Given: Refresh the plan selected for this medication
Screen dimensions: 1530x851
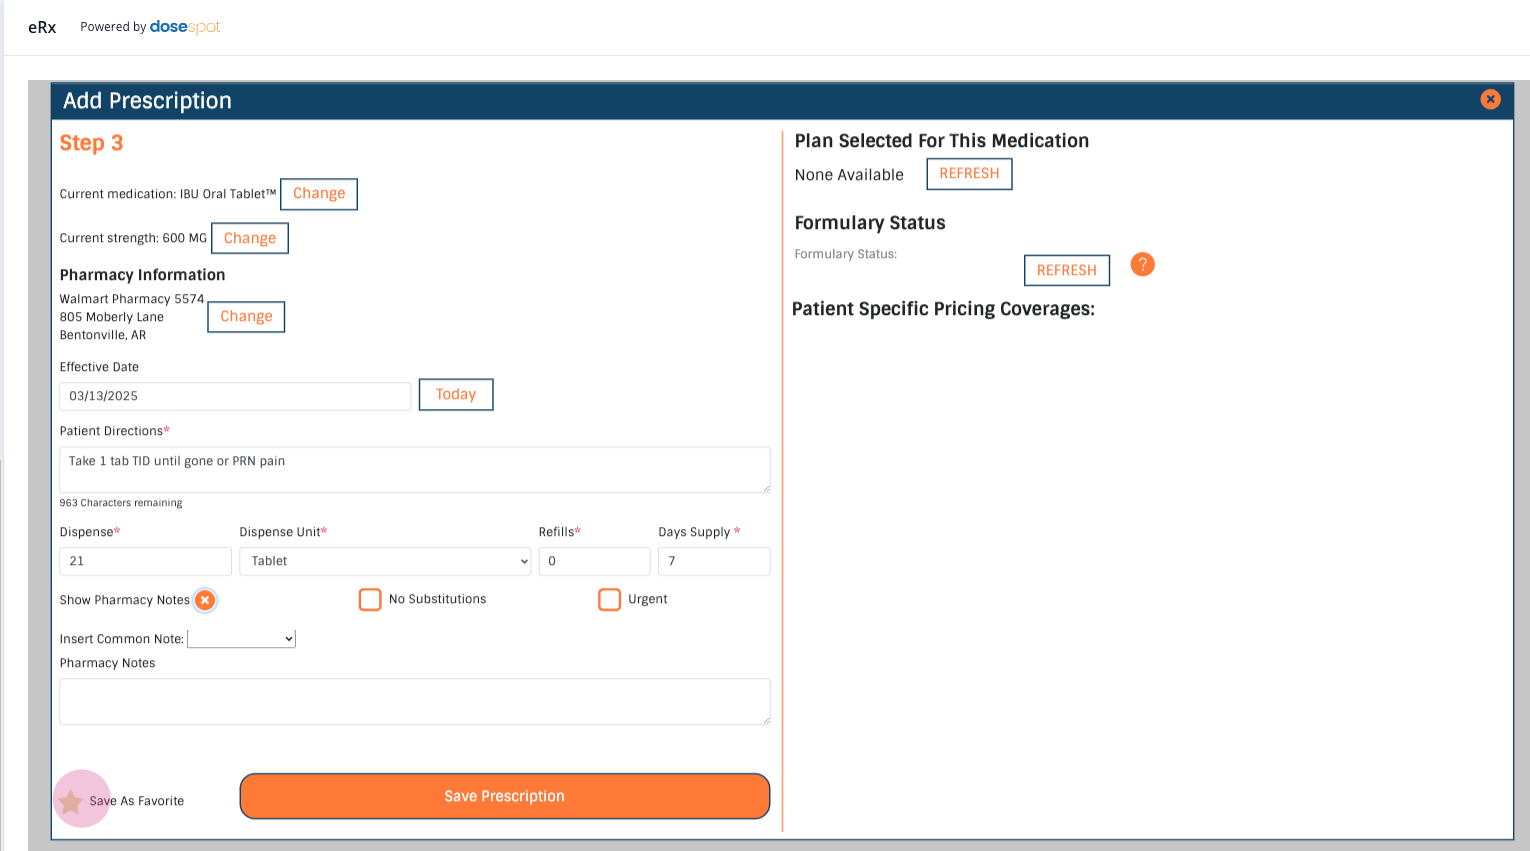Looking at the screenshot, I should coord(969,173).
